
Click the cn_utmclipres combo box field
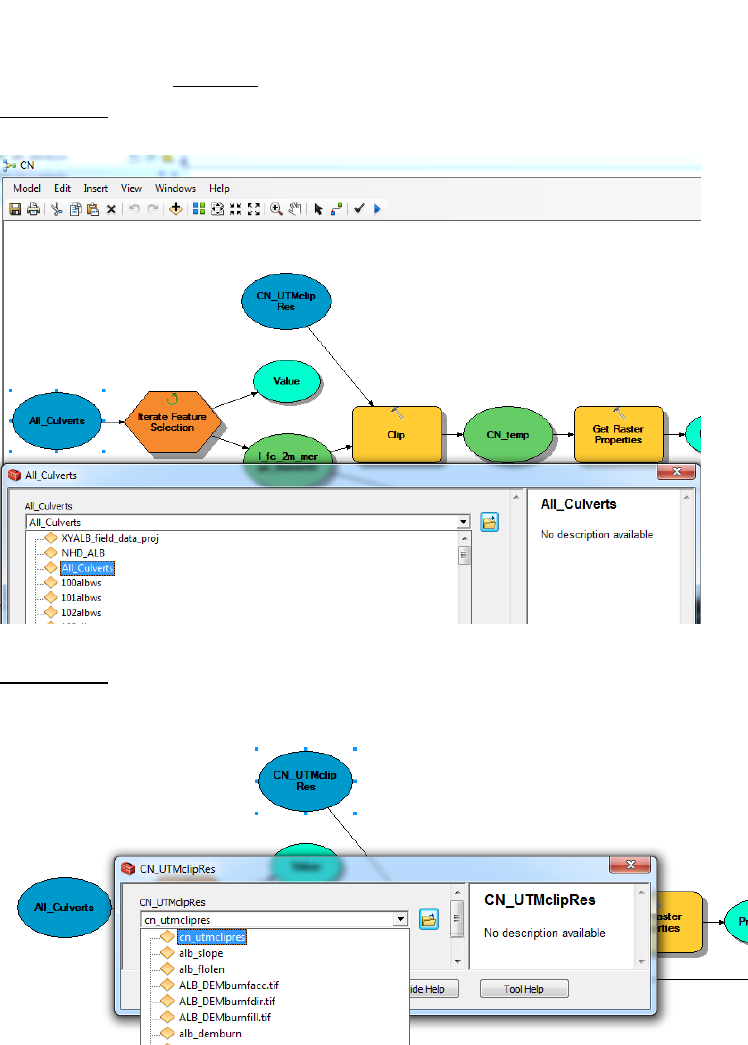[x=267, y=920]
